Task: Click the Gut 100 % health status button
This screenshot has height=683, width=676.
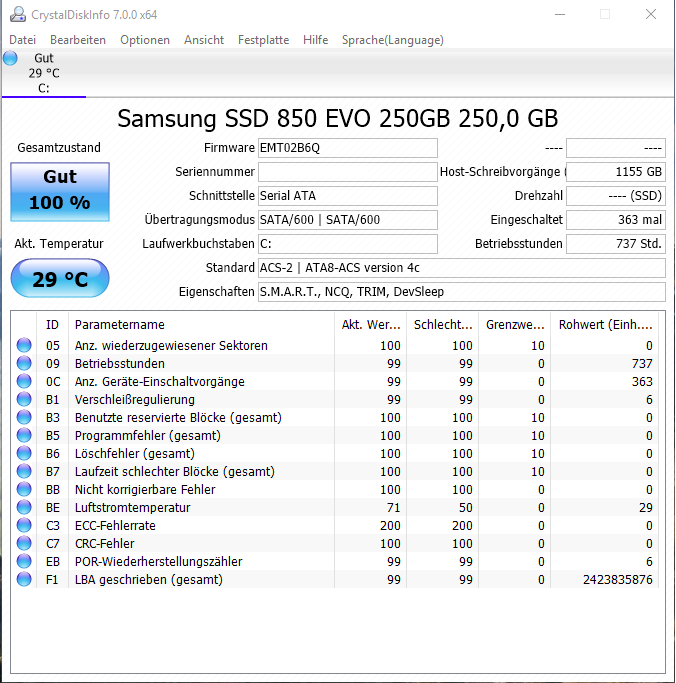Action: (60, 192)
